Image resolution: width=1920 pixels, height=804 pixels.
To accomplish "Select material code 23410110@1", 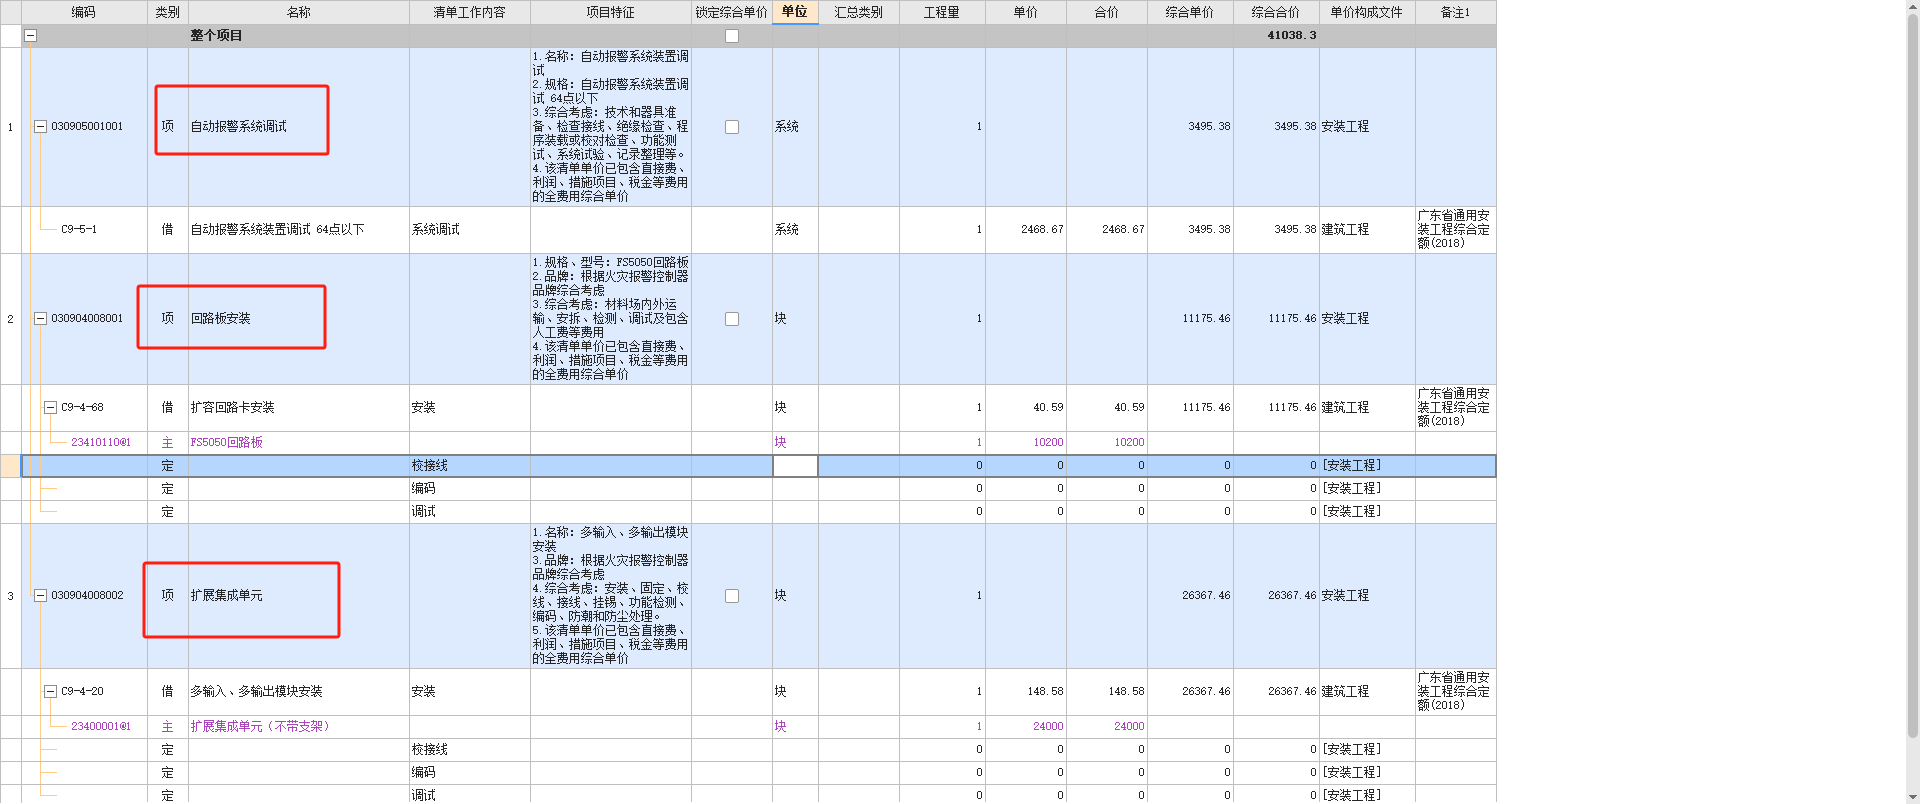I will (101, 443).
